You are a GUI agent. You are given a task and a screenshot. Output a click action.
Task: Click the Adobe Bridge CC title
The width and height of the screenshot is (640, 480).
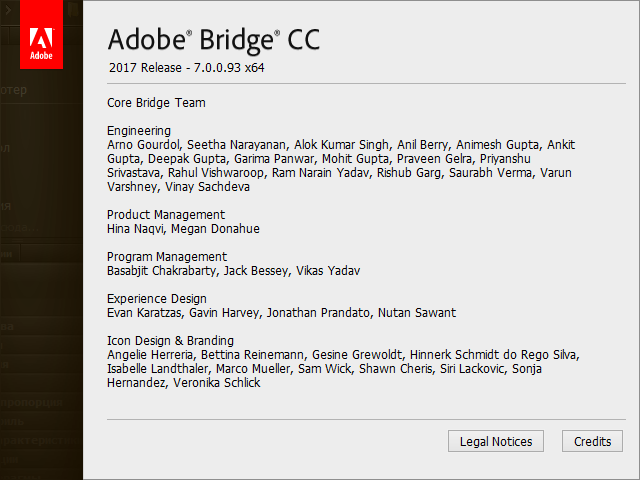[x=213, y=40]
